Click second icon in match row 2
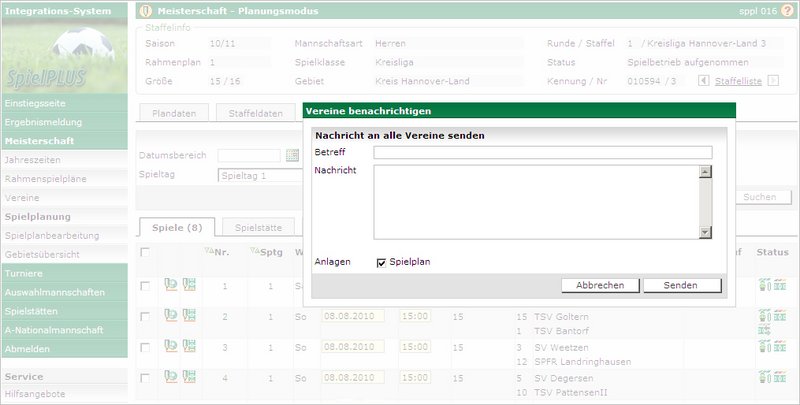 [188, 317]
